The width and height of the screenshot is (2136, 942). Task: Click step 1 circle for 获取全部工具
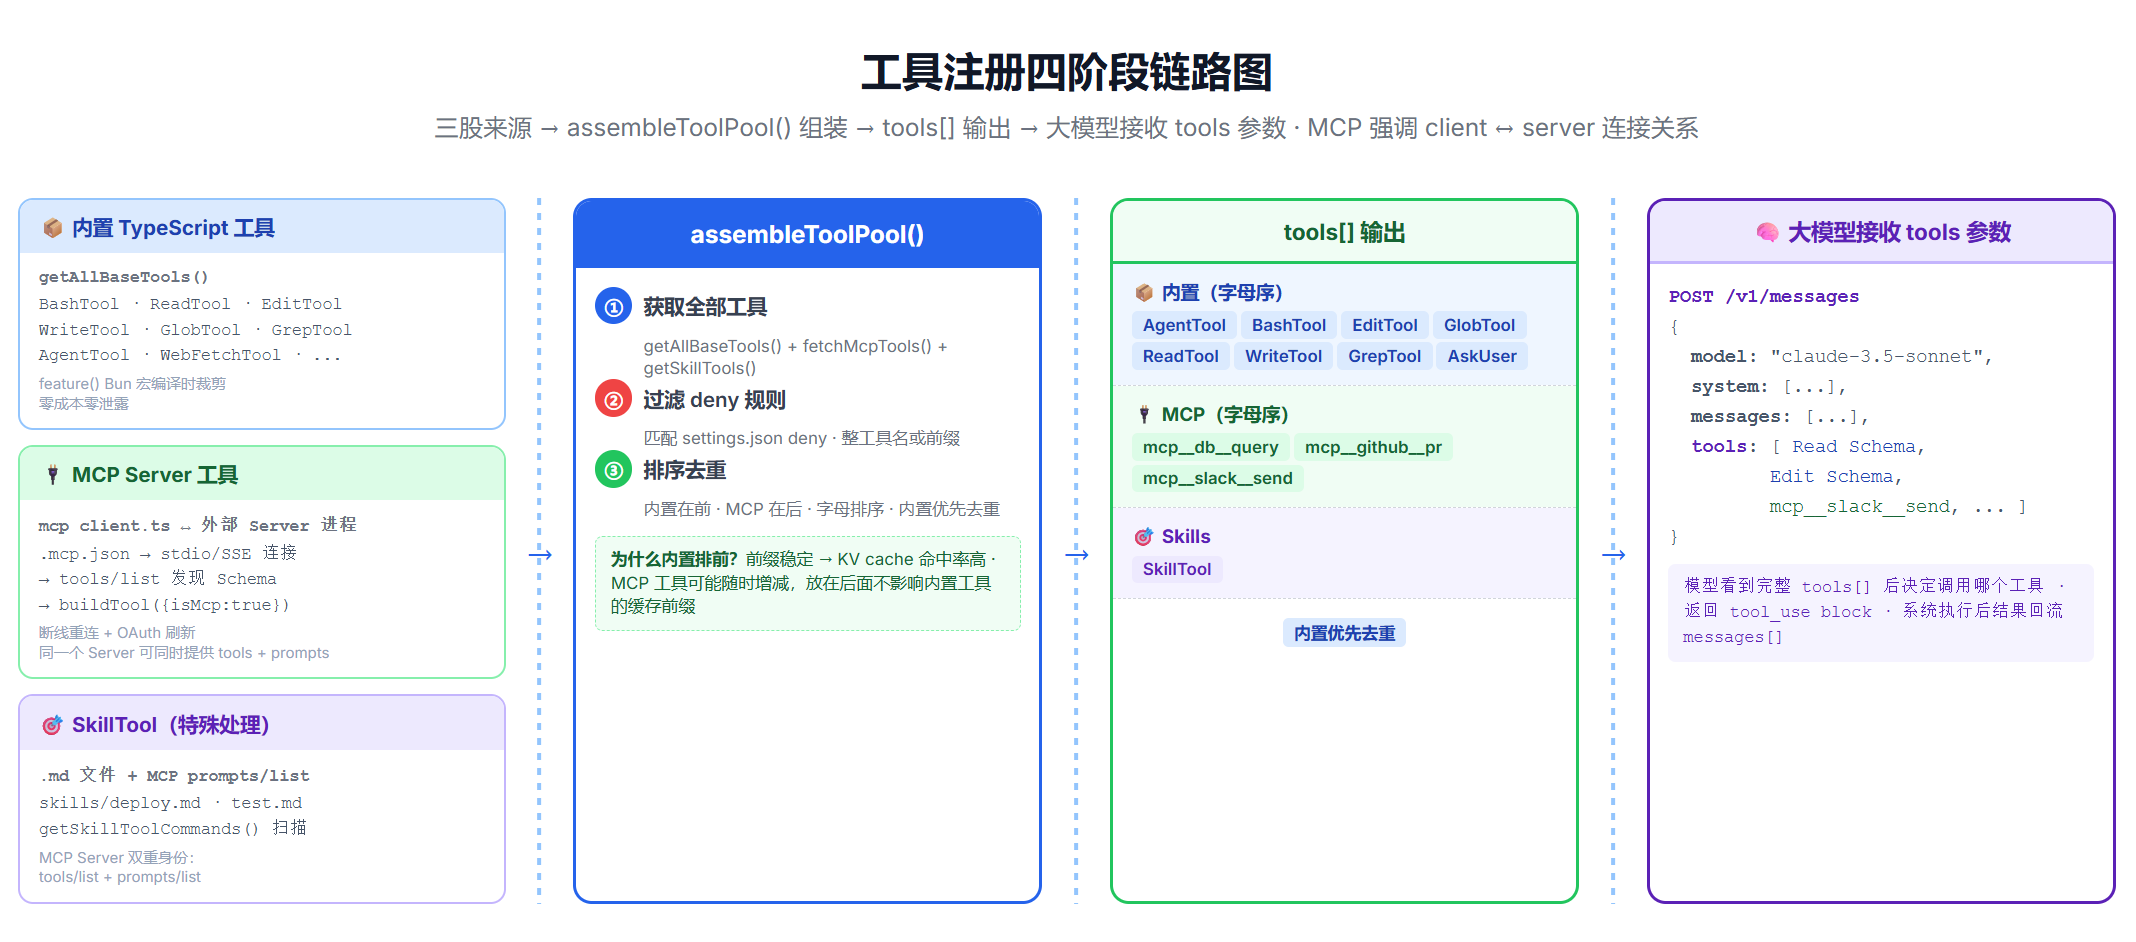pyautogui.click(x=613, y=307)
